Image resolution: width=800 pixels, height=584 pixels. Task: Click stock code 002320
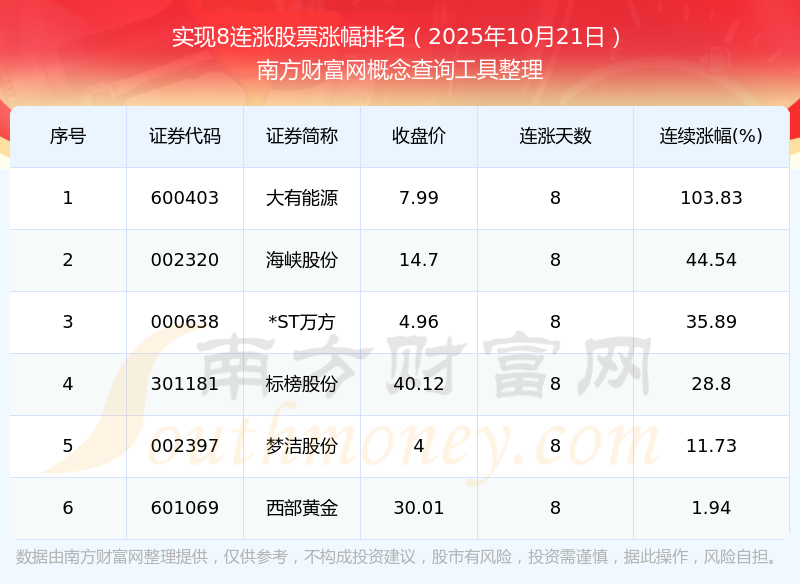[x=185, y=260]
